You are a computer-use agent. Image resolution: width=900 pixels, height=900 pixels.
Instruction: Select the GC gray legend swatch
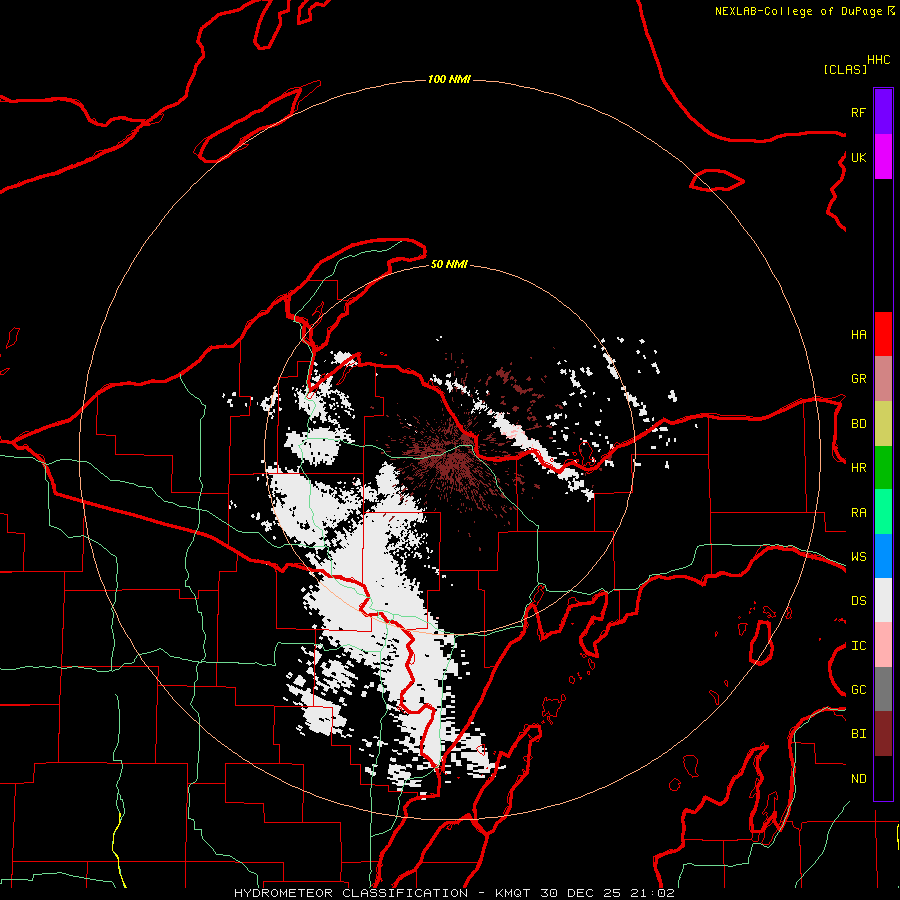tap(883, 689)
